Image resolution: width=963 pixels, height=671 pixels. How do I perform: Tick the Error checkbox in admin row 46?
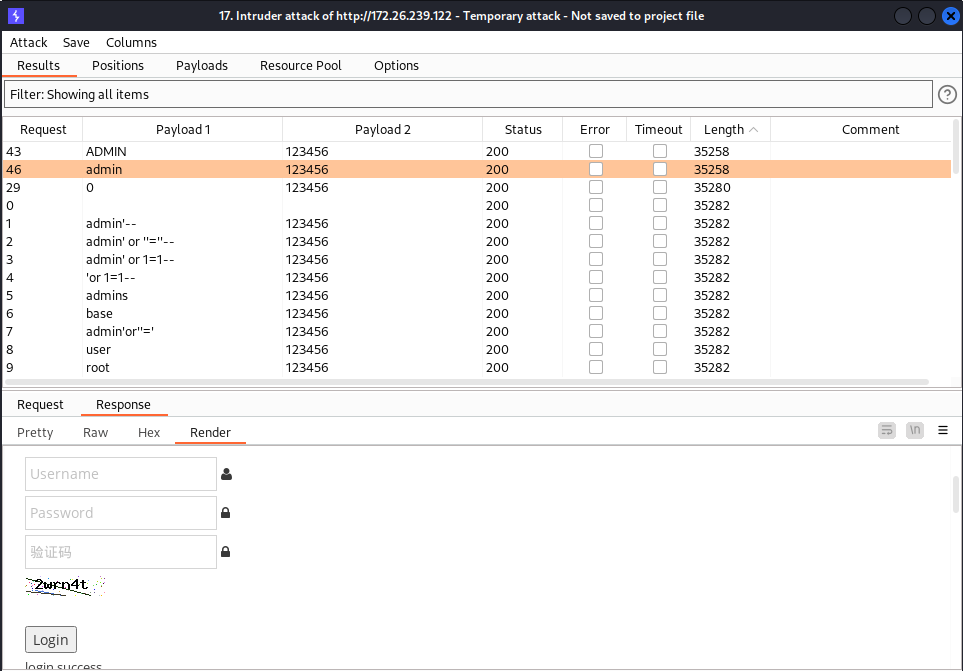(596, 169)
